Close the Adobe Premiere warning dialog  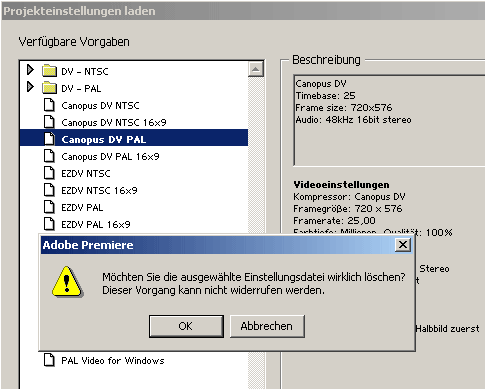pyautogui.click(x=403, y=245)
